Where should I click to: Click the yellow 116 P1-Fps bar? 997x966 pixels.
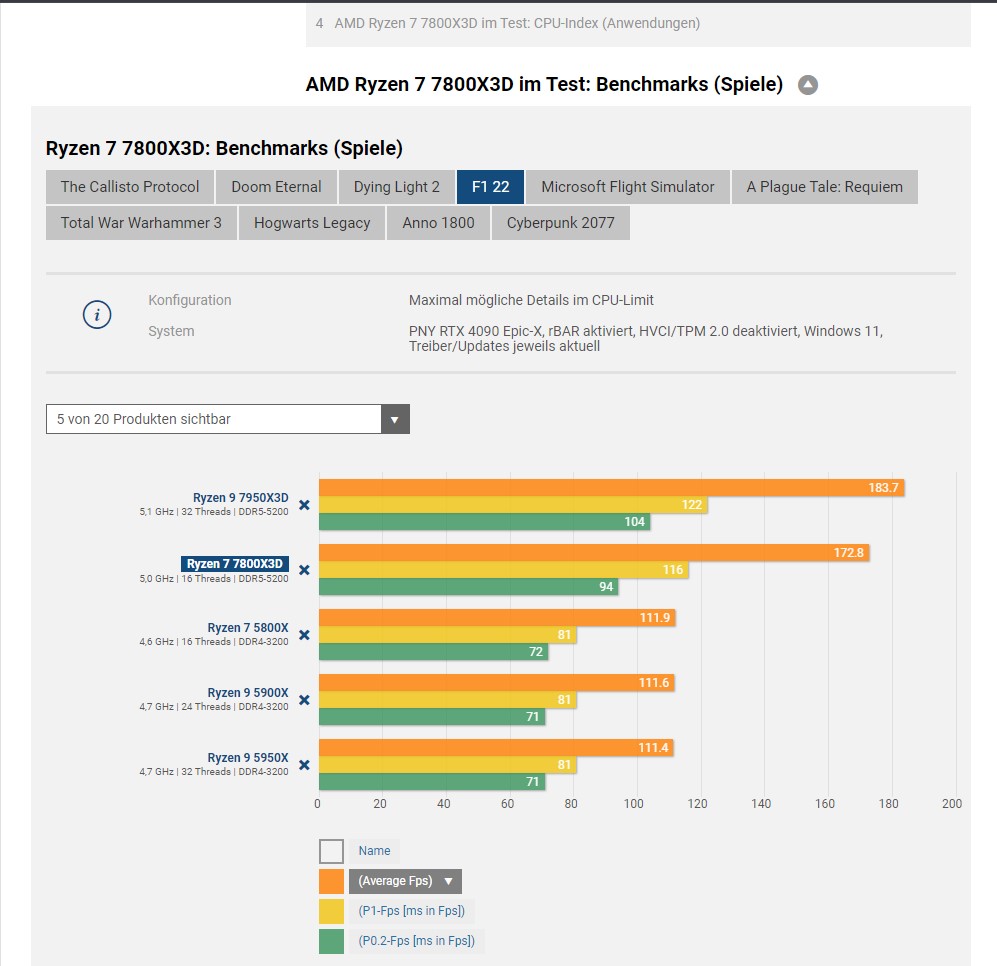504,570
